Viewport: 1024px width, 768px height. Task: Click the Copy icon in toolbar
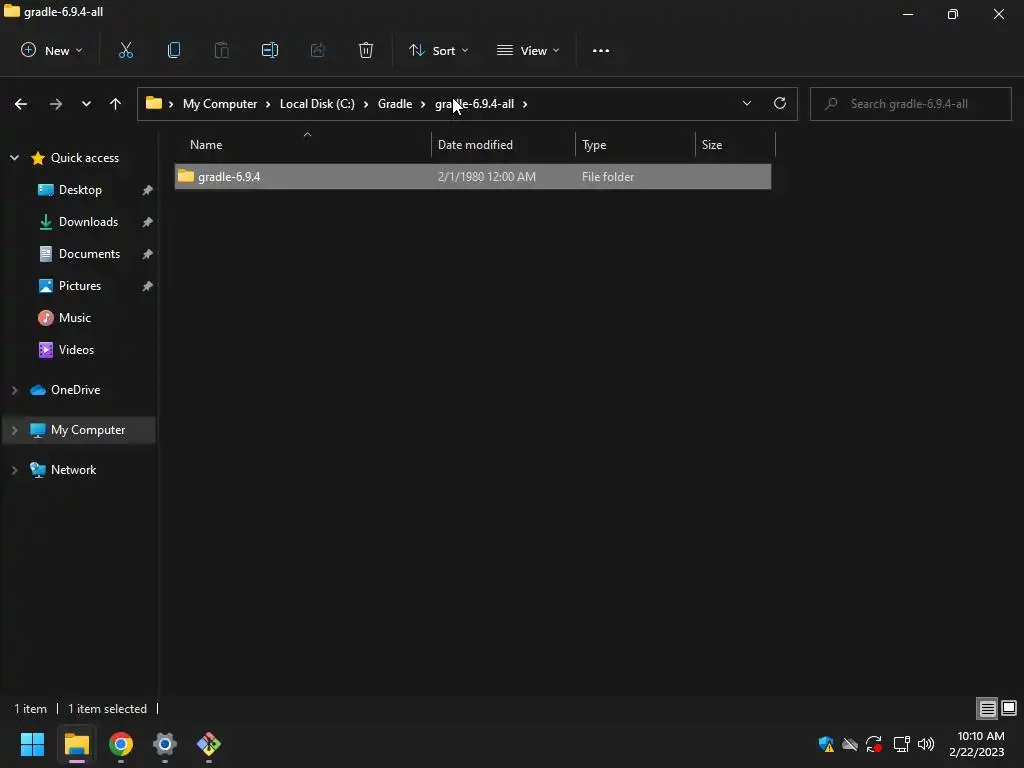pyautogui.click(x=174, y=50)
